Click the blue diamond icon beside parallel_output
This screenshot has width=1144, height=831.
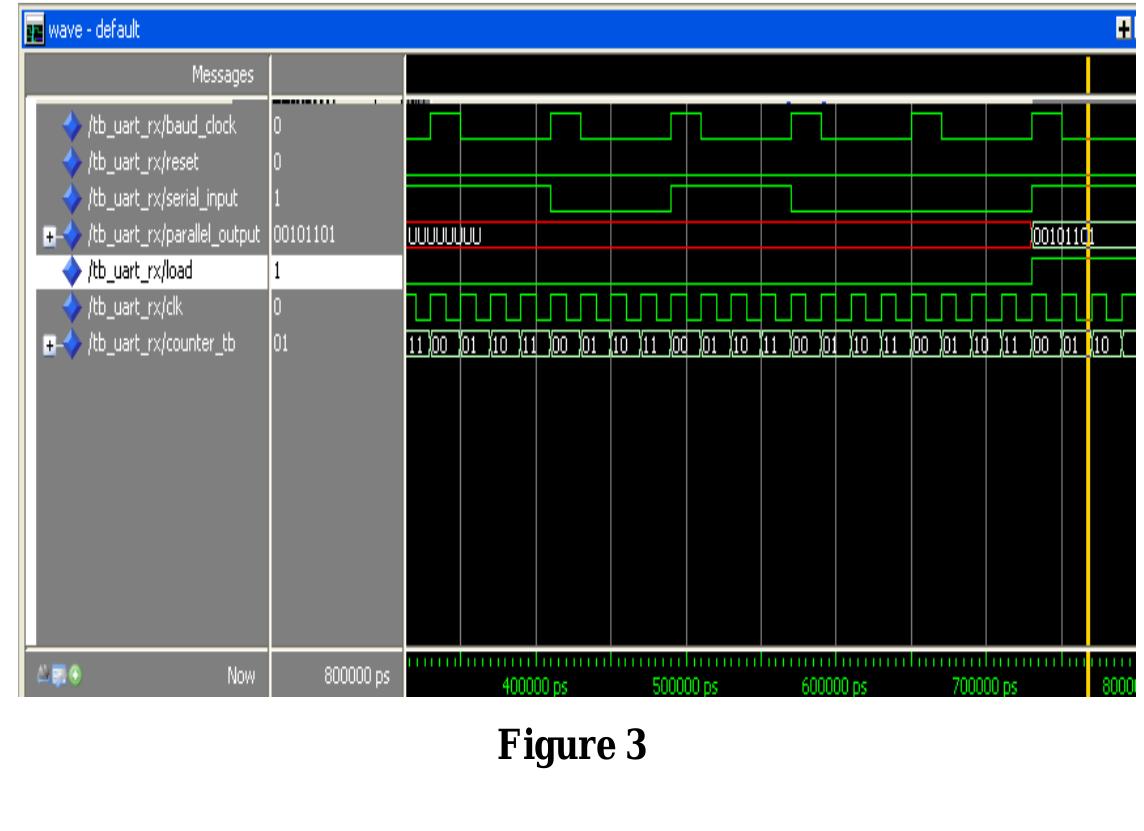[x=72, y=235]
